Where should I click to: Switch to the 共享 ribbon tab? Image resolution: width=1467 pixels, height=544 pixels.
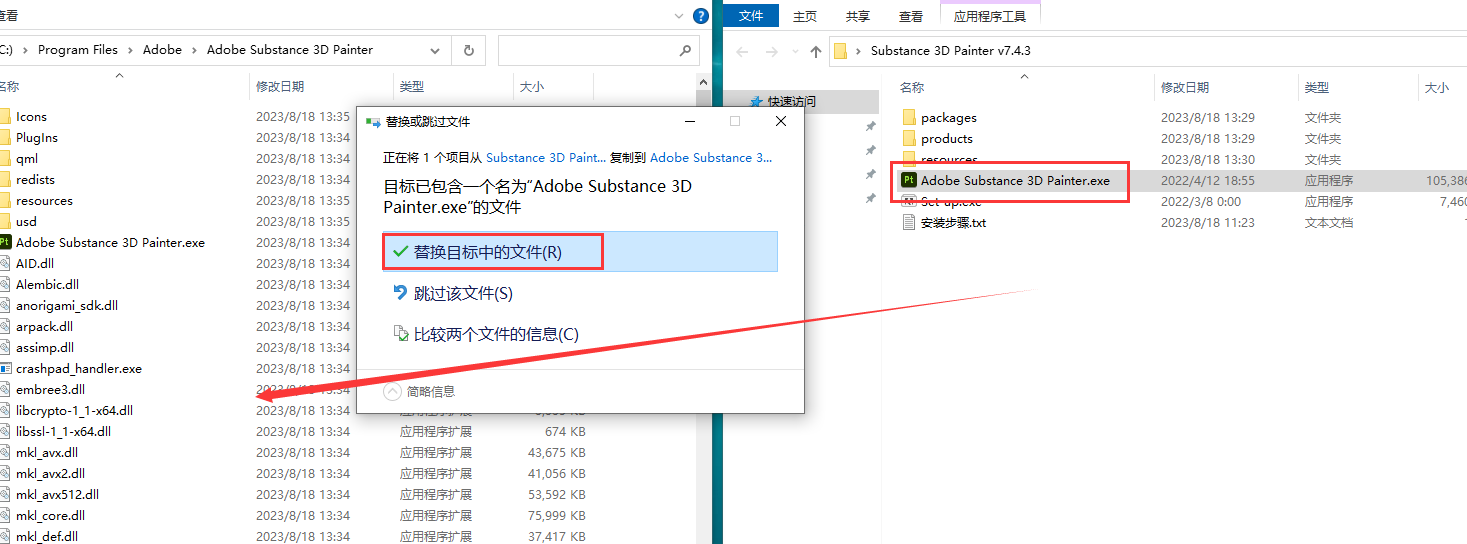[858, 16]
